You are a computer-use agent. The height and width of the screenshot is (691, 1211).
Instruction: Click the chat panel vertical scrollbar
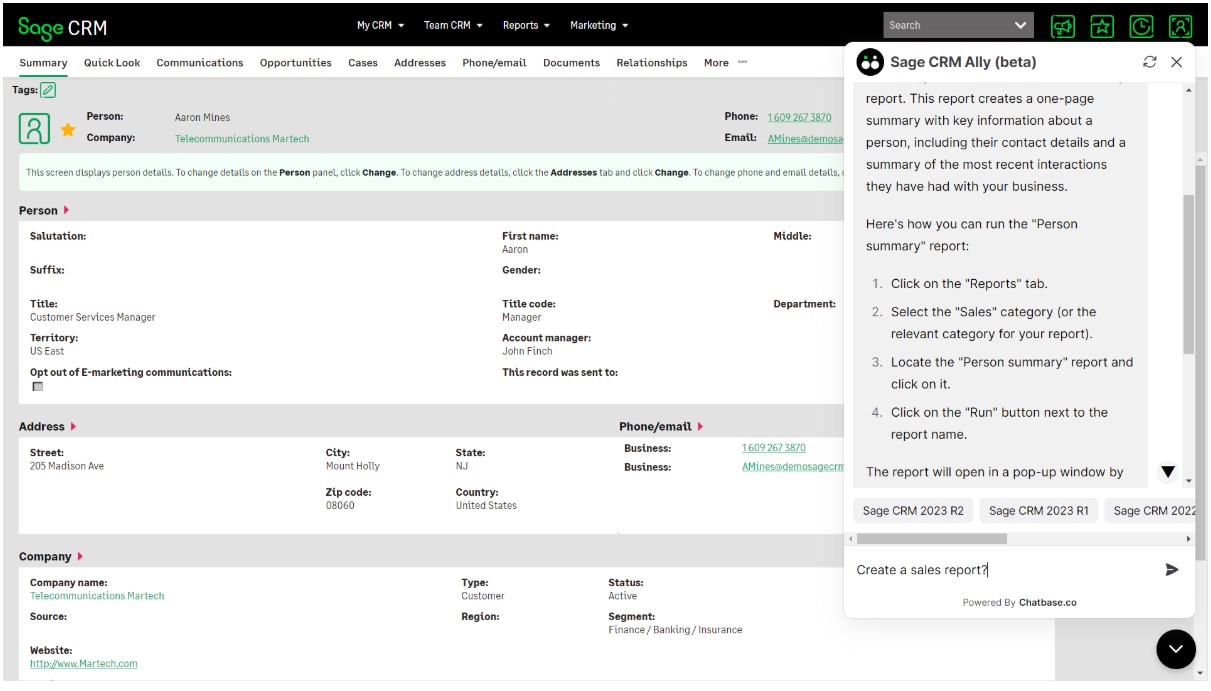tap(1188, 275)
